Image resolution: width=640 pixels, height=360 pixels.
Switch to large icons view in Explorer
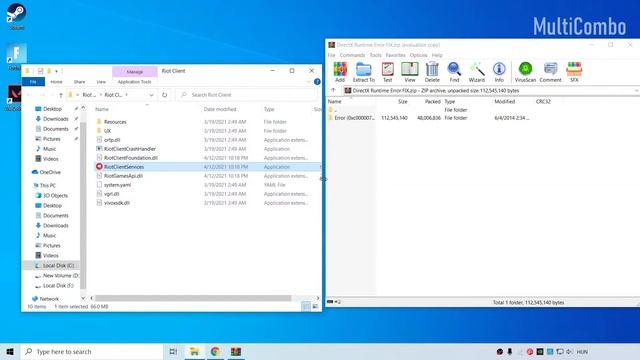pyautogui.click(x=315, y=307)
